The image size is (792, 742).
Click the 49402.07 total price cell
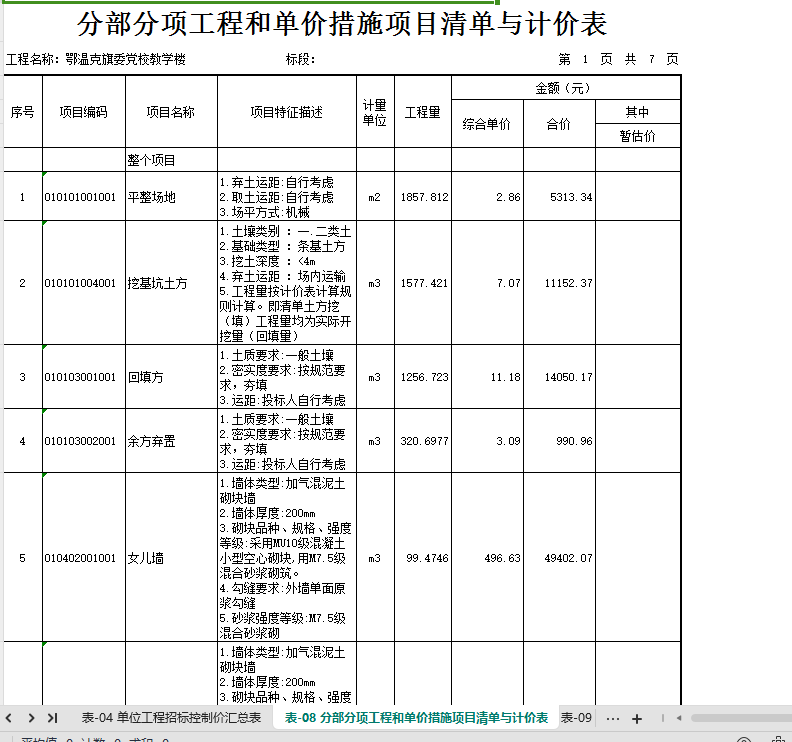tap(559, 558)
